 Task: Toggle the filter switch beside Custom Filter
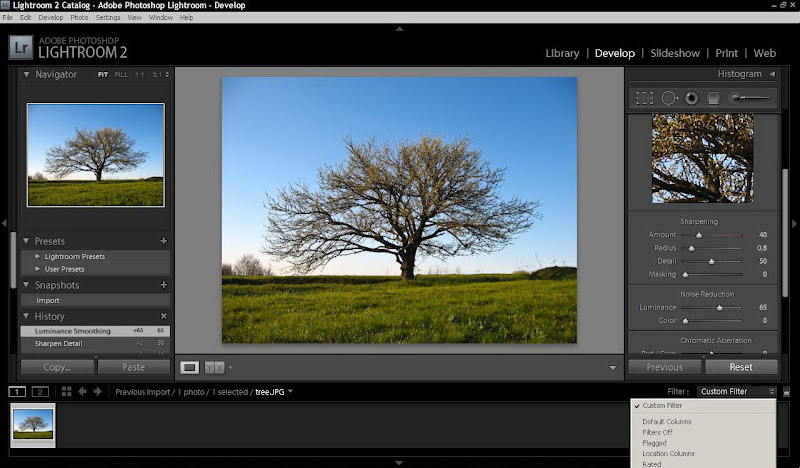click(x=787, y=392)
